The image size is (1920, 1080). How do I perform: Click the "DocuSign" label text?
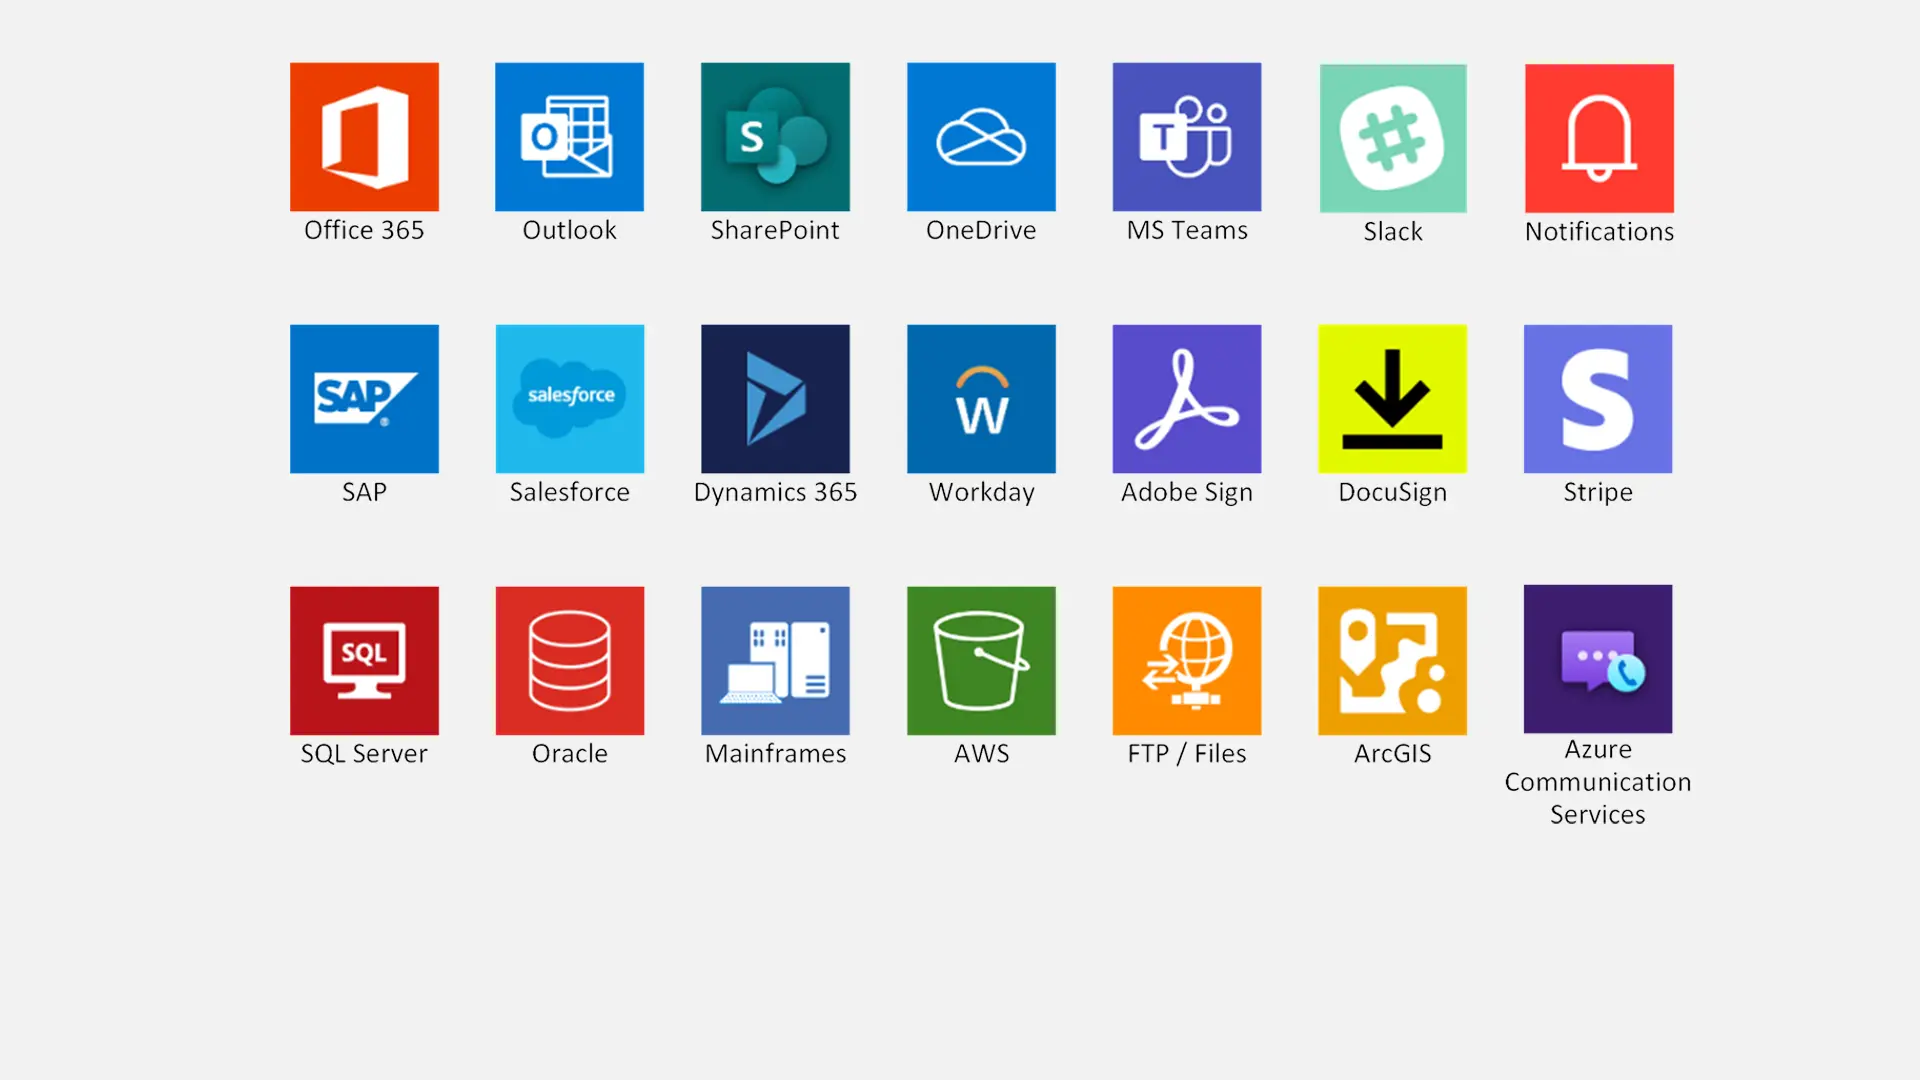point(1392,492)
